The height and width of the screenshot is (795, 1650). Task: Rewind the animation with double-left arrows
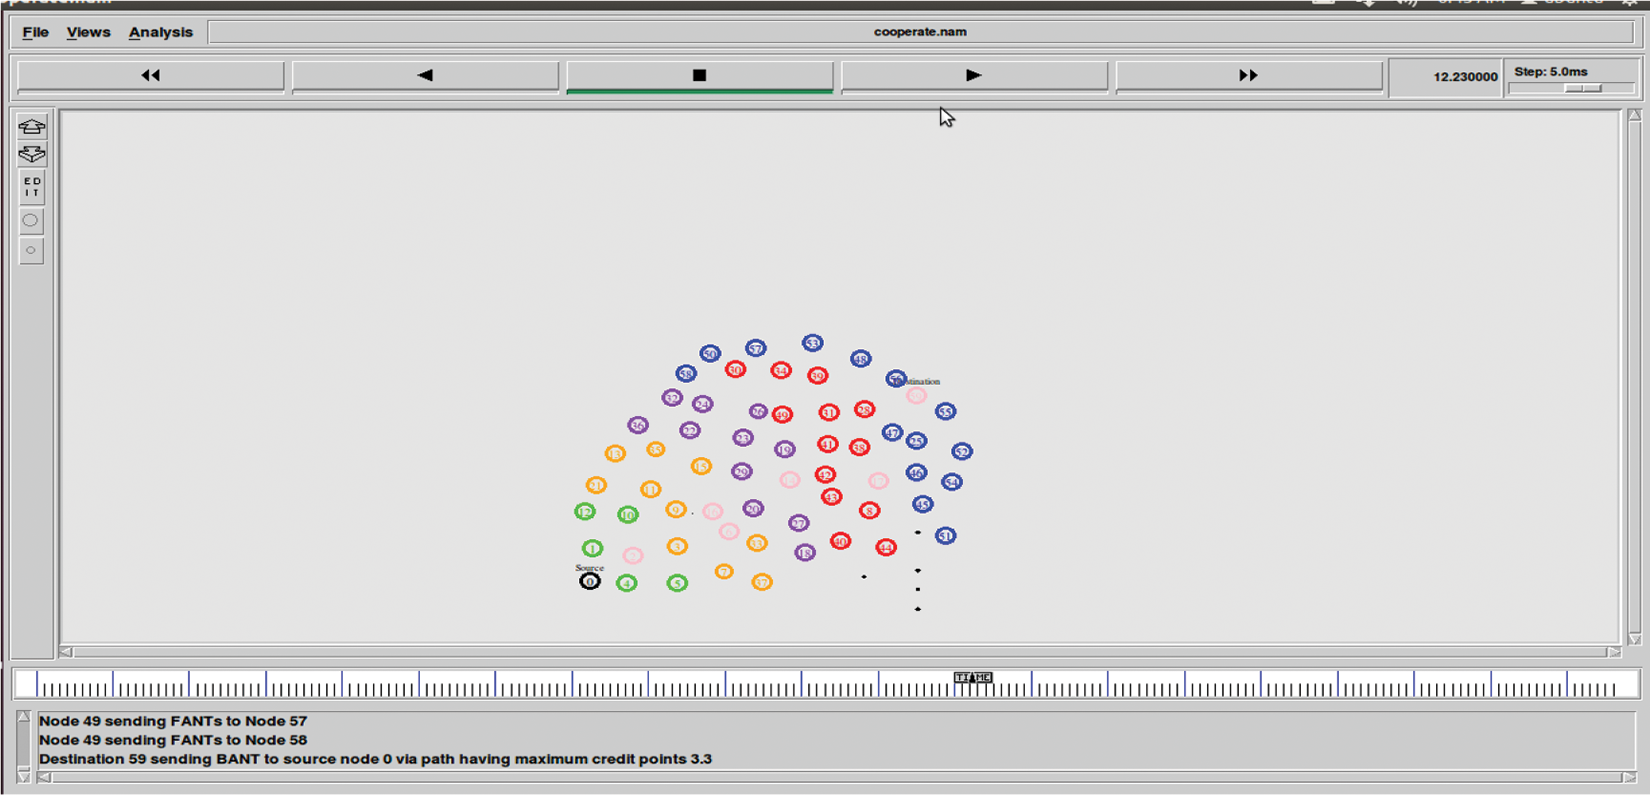[151, 76]
